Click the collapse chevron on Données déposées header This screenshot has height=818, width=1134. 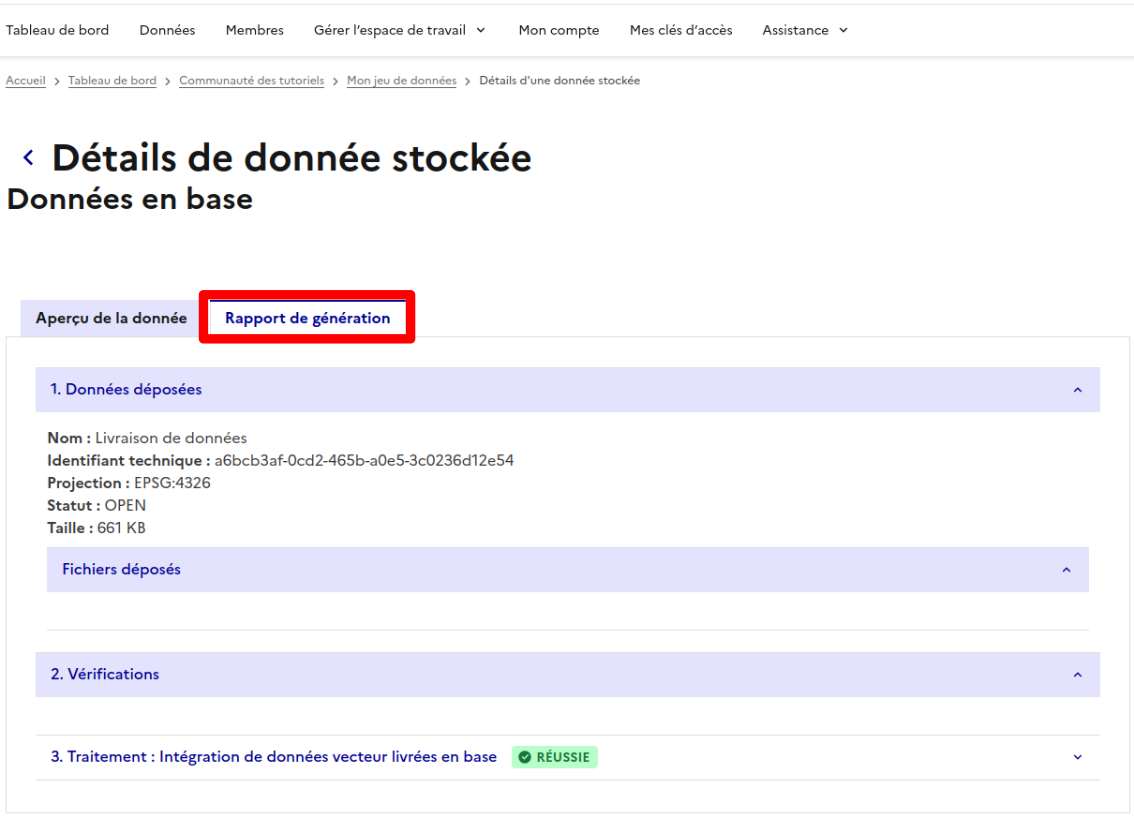coord(1077,390)
